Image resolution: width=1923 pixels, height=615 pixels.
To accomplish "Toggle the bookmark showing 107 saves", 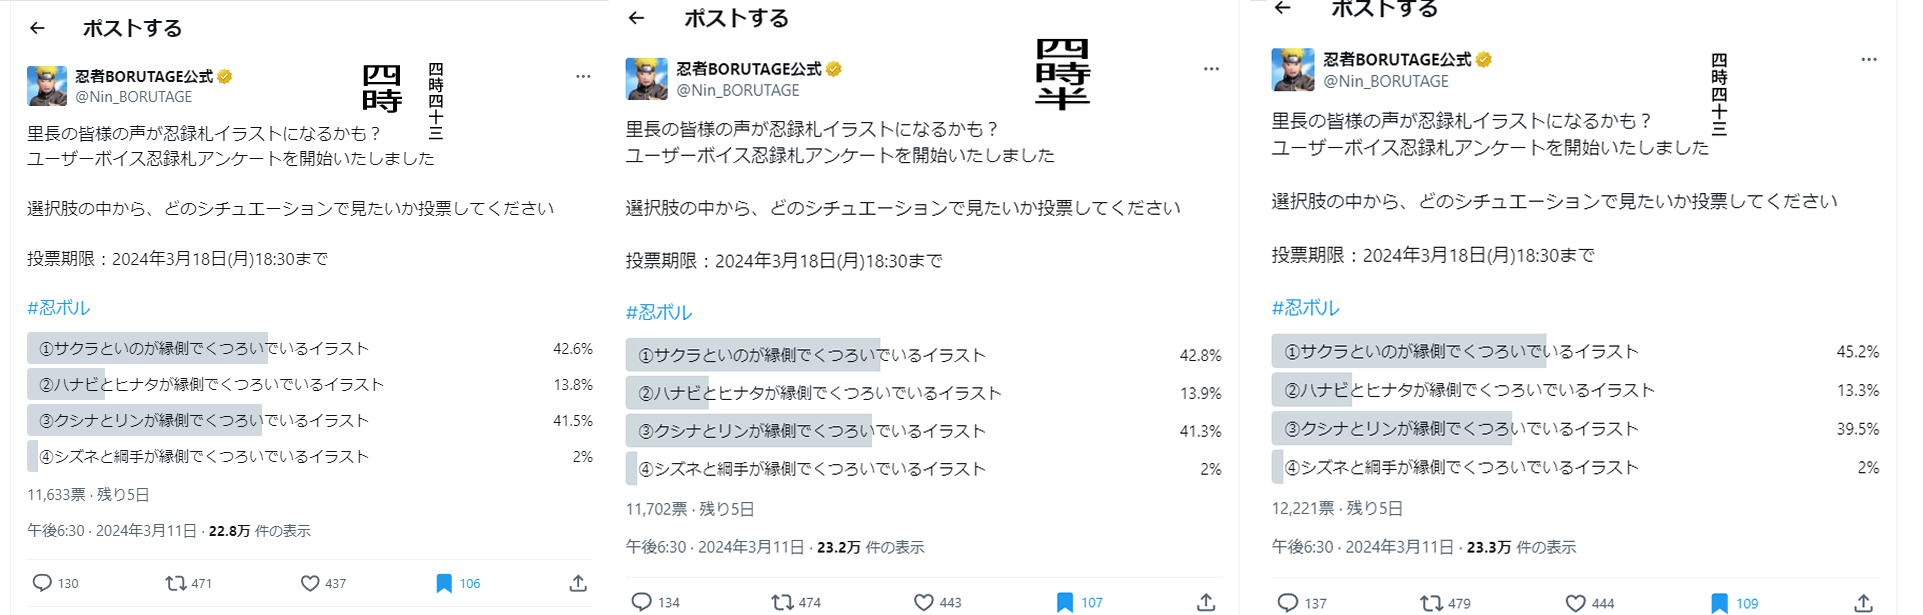I will click(1065, 602).
